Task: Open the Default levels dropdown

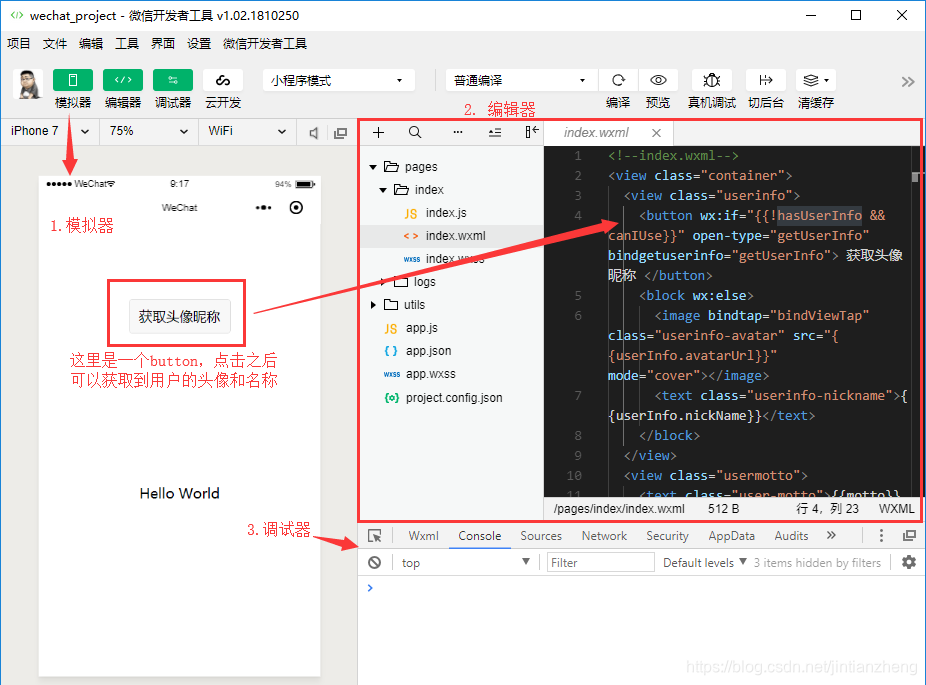Action: pyautogui.click(x=705, y=562)
